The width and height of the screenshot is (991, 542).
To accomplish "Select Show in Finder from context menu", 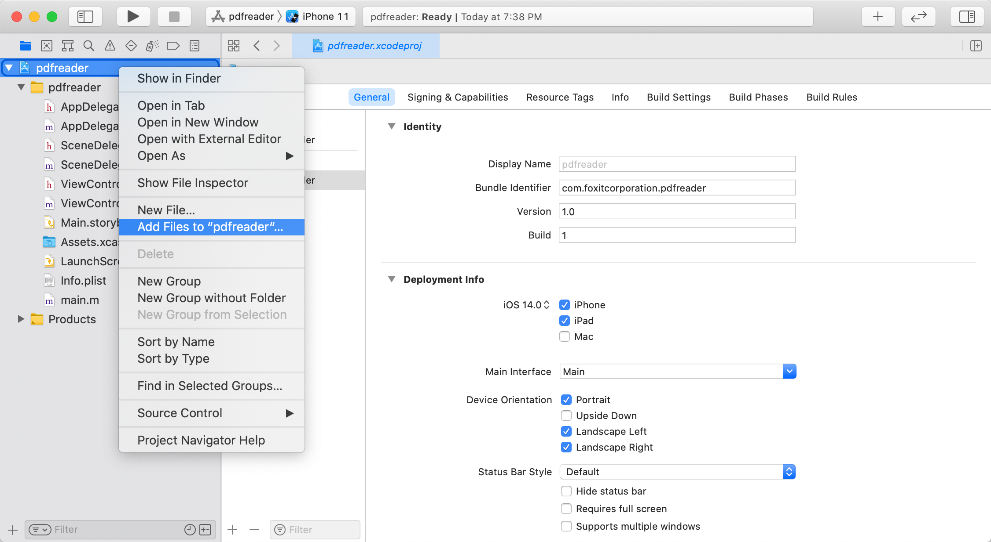I will tap(179, 79).
